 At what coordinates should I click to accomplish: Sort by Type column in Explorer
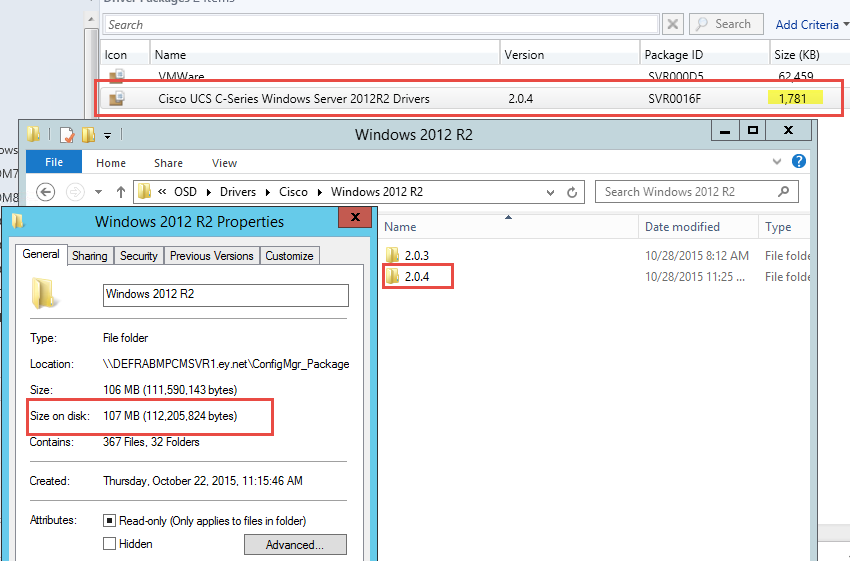pyautogui.click(x=784, y=227)
